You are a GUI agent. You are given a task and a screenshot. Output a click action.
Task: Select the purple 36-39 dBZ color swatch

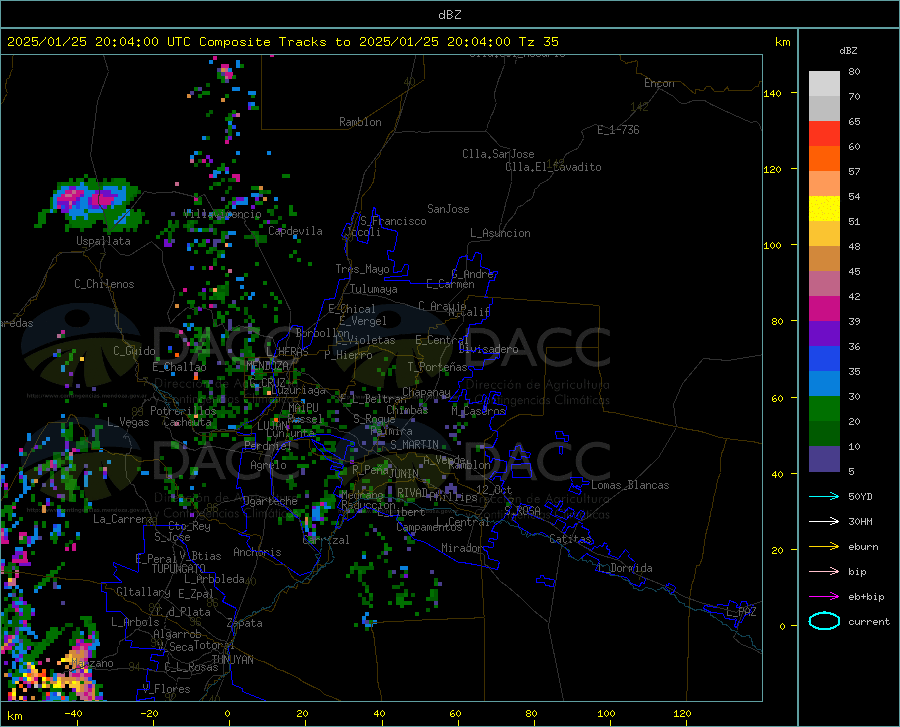(x=824, y=334)
